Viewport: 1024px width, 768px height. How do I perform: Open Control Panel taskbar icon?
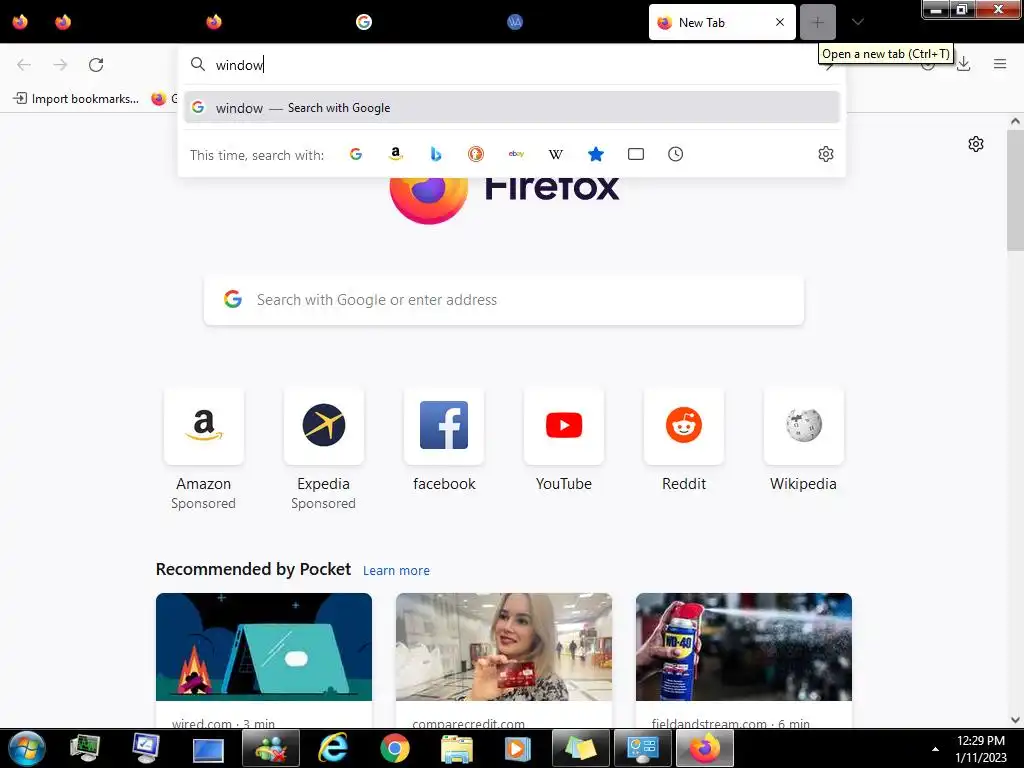coord(643,748)
